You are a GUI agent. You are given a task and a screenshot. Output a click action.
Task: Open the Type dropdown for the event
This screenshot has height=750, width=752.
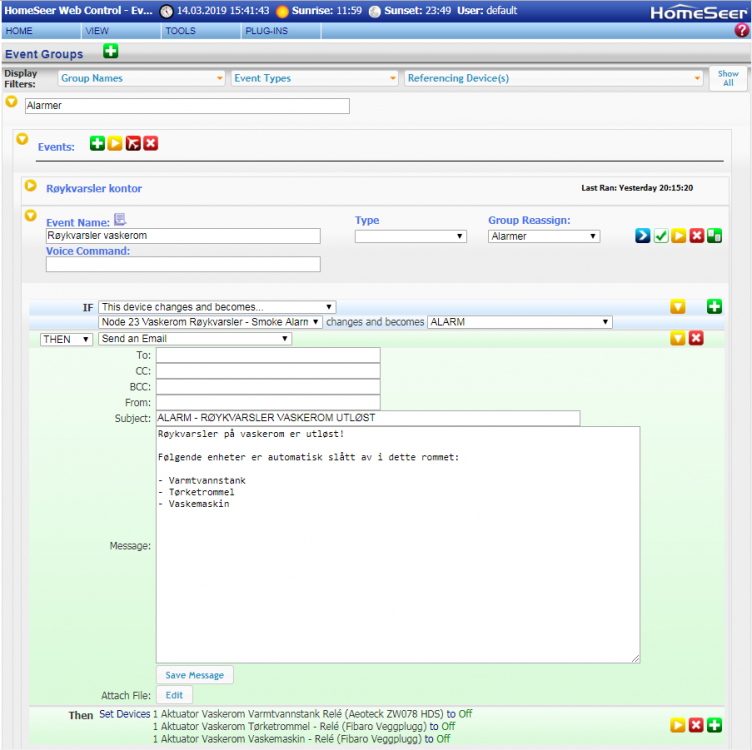(x=410, y=237)
